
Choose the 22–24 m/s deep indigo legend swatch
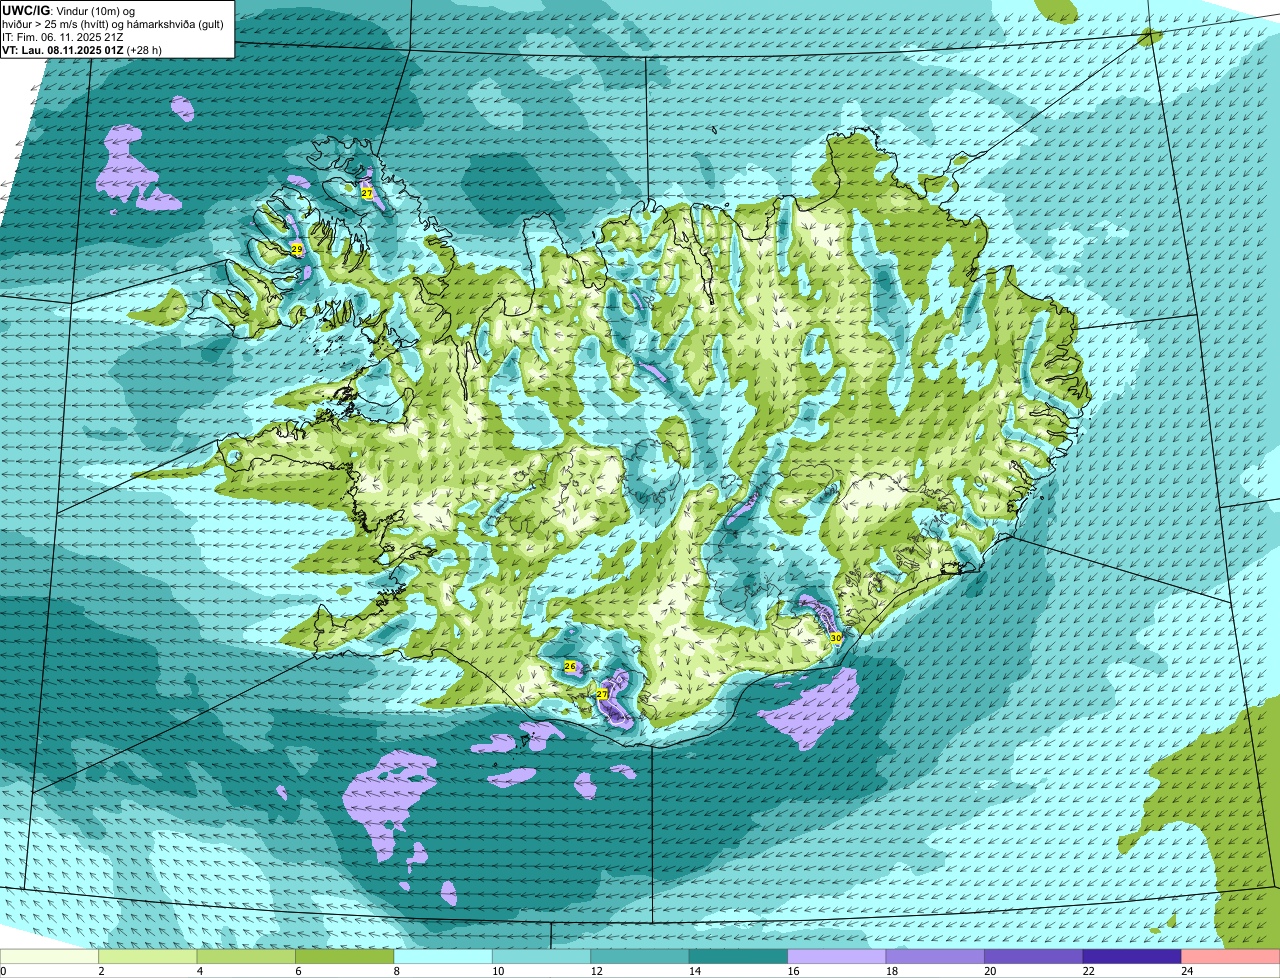(1132, 957)
